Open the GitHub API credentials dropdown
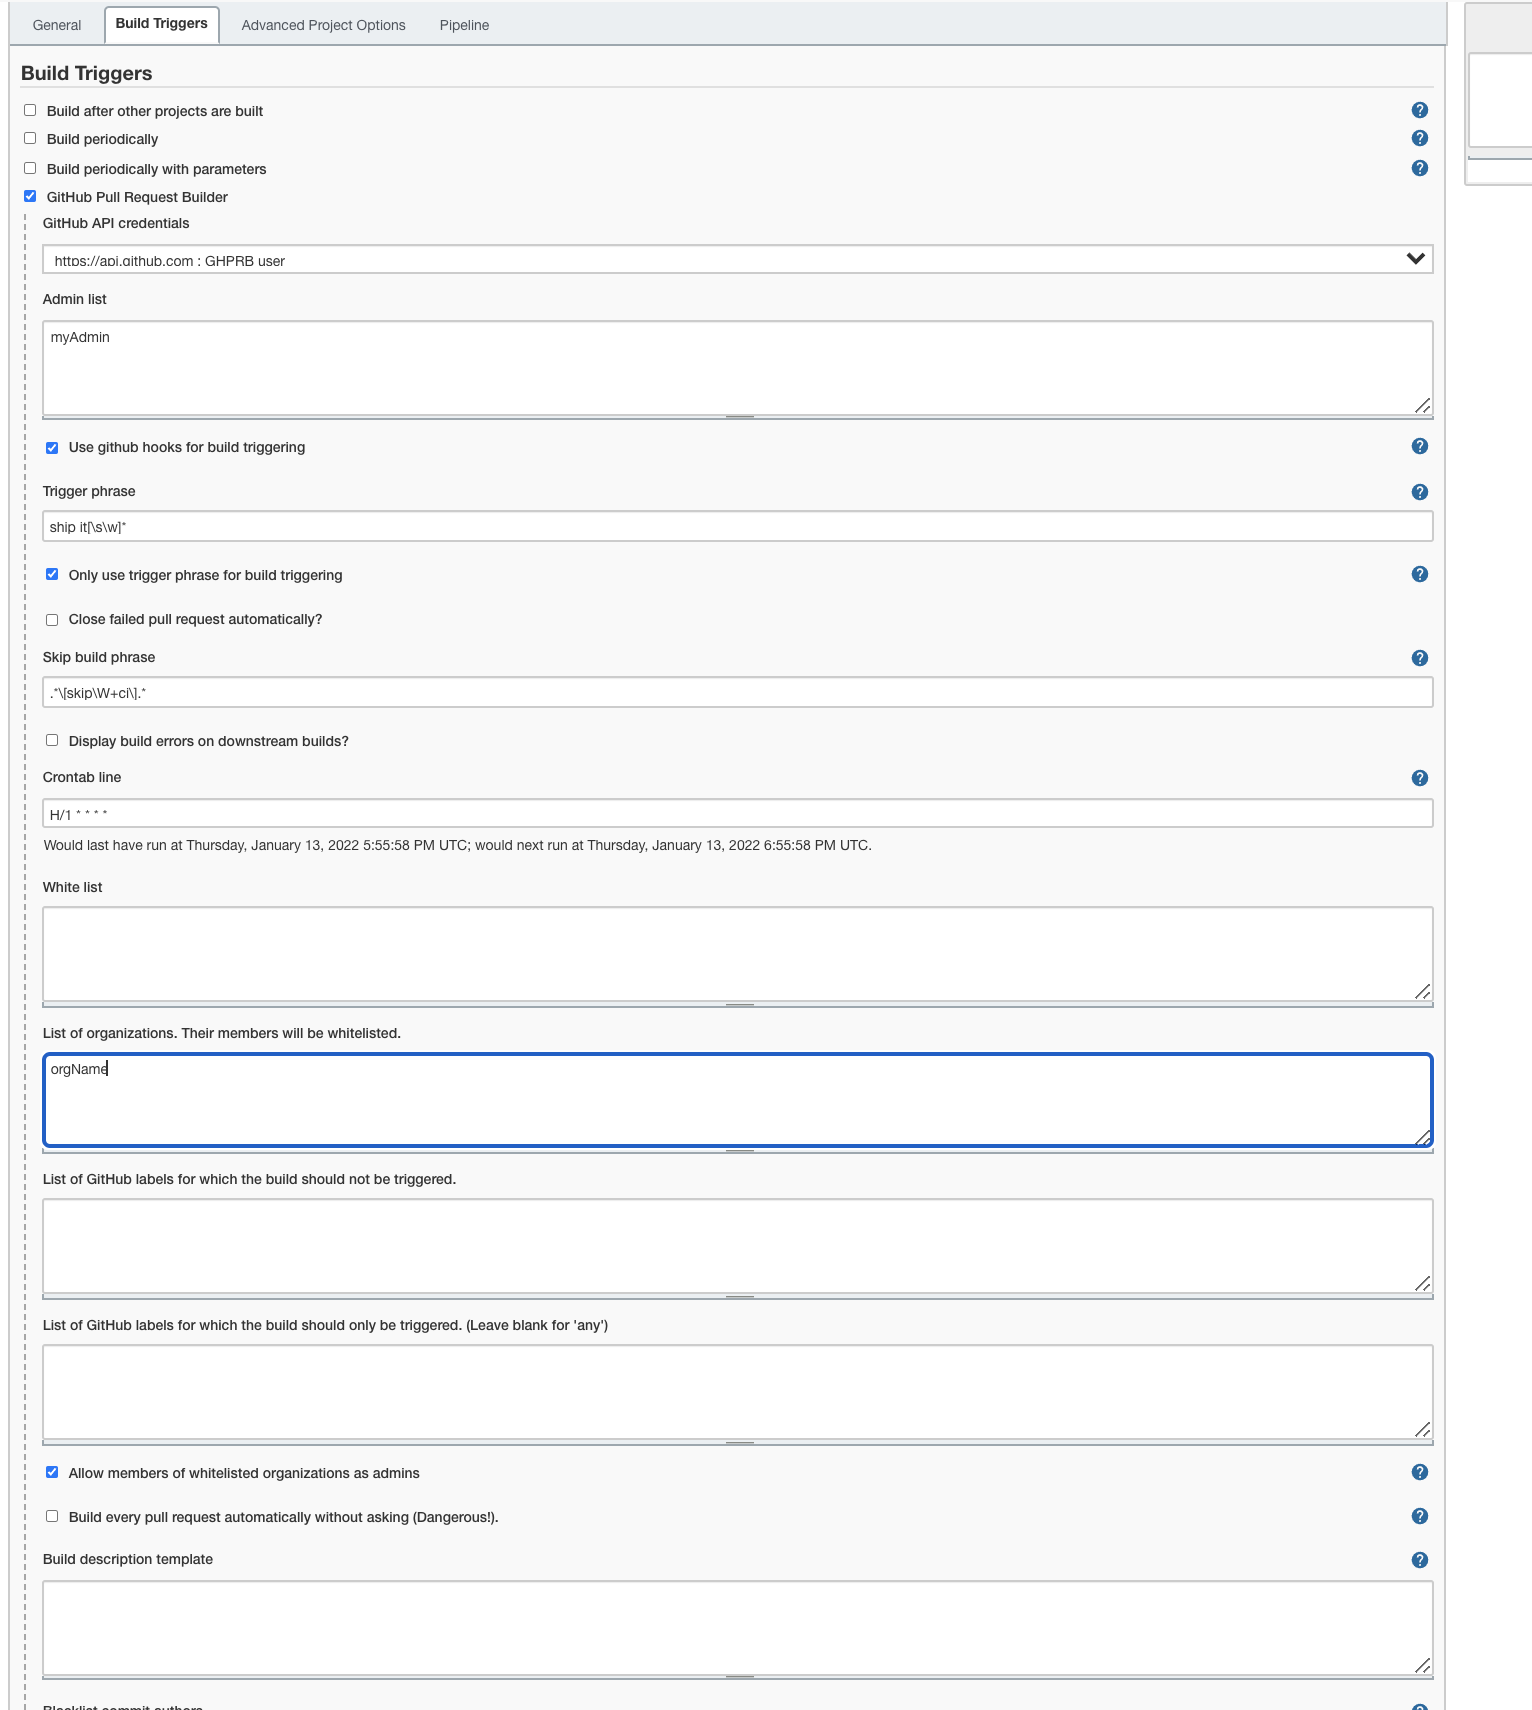 point(737,260)
